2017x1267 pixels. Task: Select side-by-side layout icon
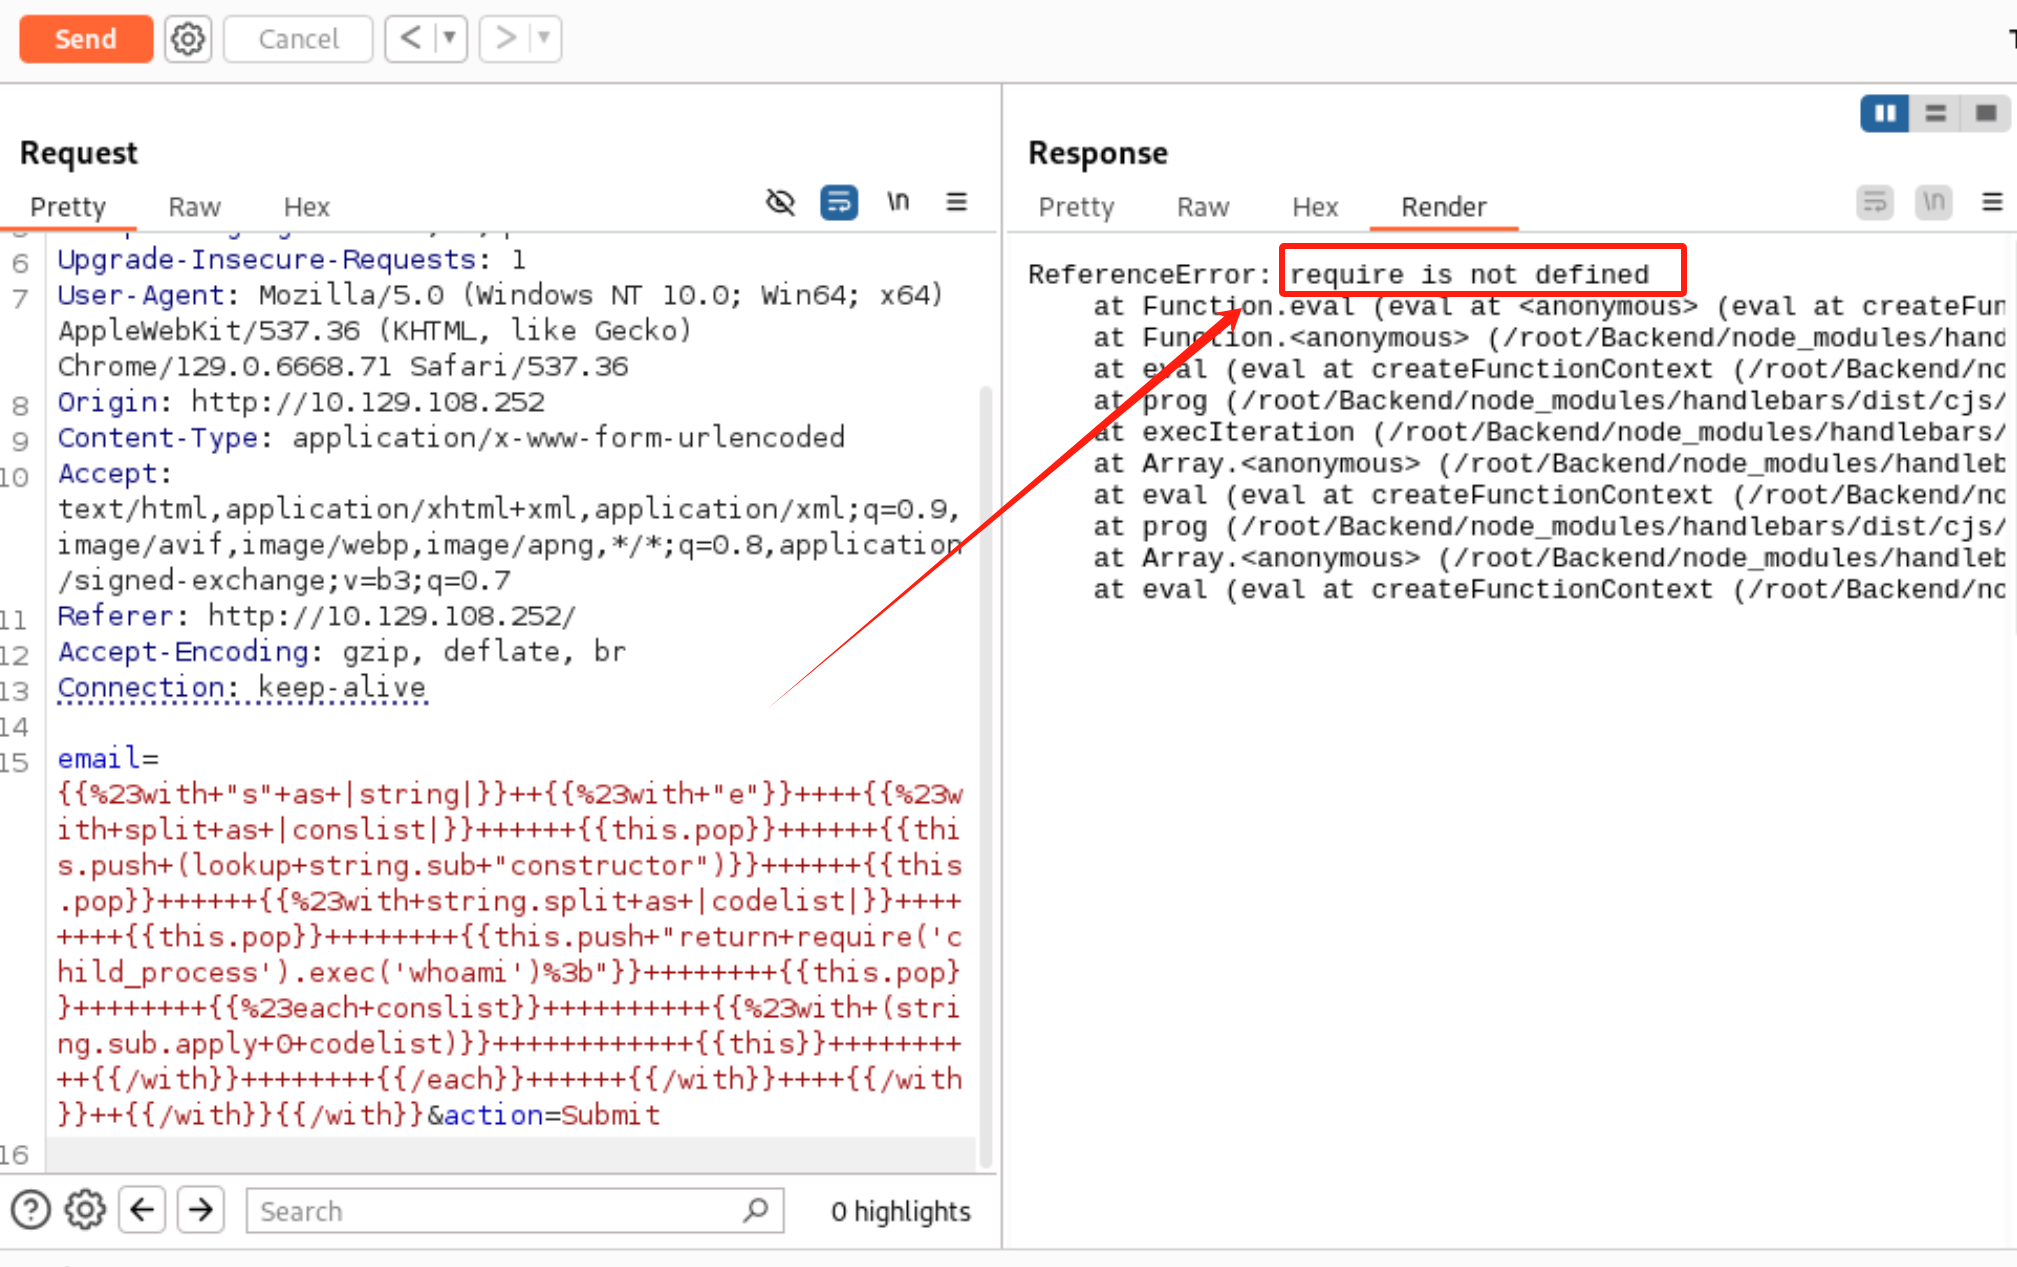[x=1884, y=114]
